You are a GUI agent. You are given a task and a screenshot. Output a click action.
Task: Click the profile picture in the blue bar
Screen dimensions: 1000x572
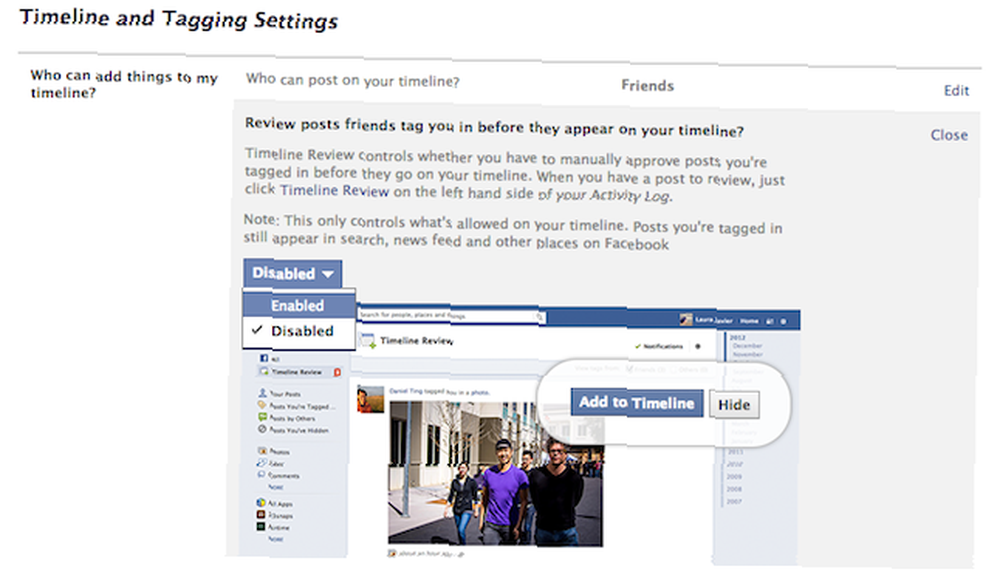[x=686, y=319]
